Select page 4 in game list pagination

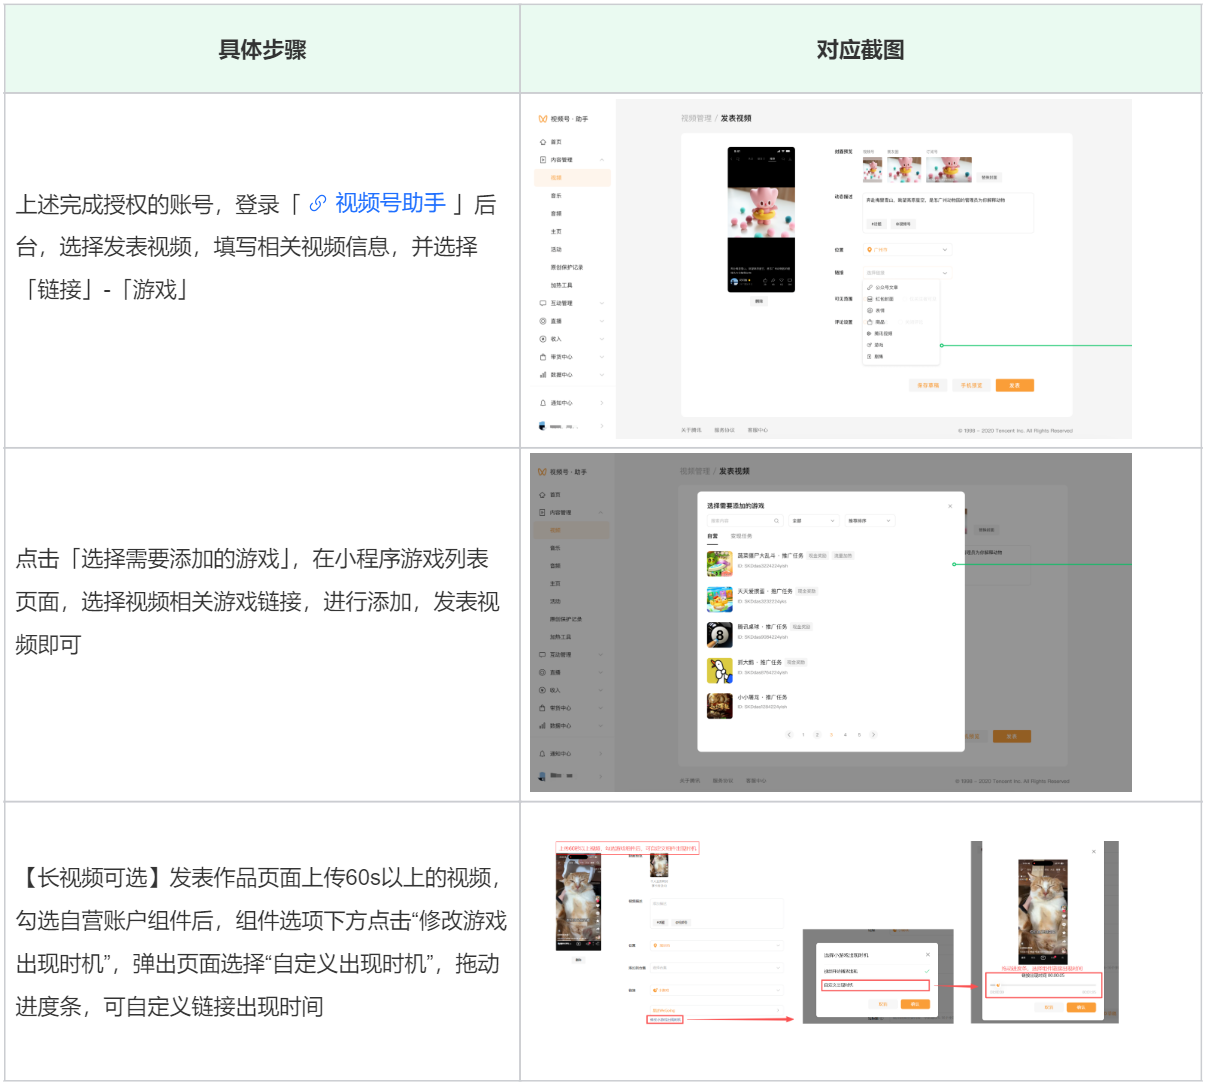(x=845, y=735)
